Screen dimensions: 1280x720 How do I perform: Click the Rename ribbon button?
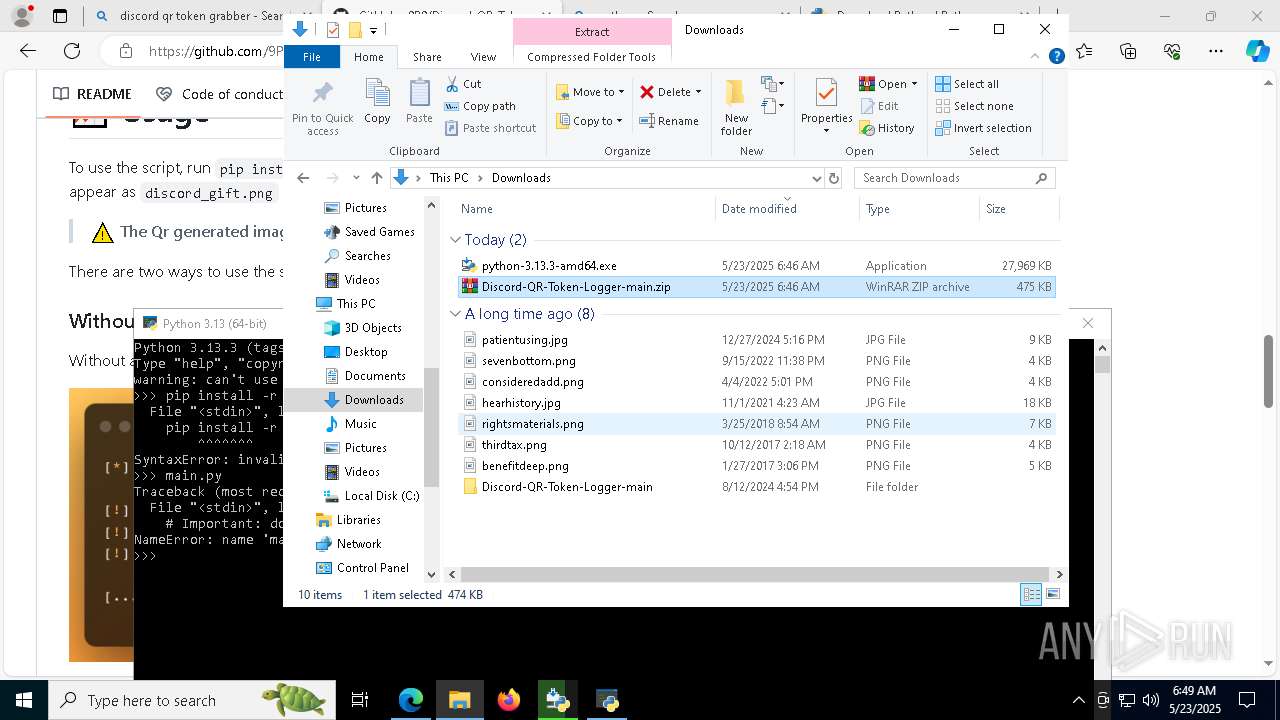669,121
